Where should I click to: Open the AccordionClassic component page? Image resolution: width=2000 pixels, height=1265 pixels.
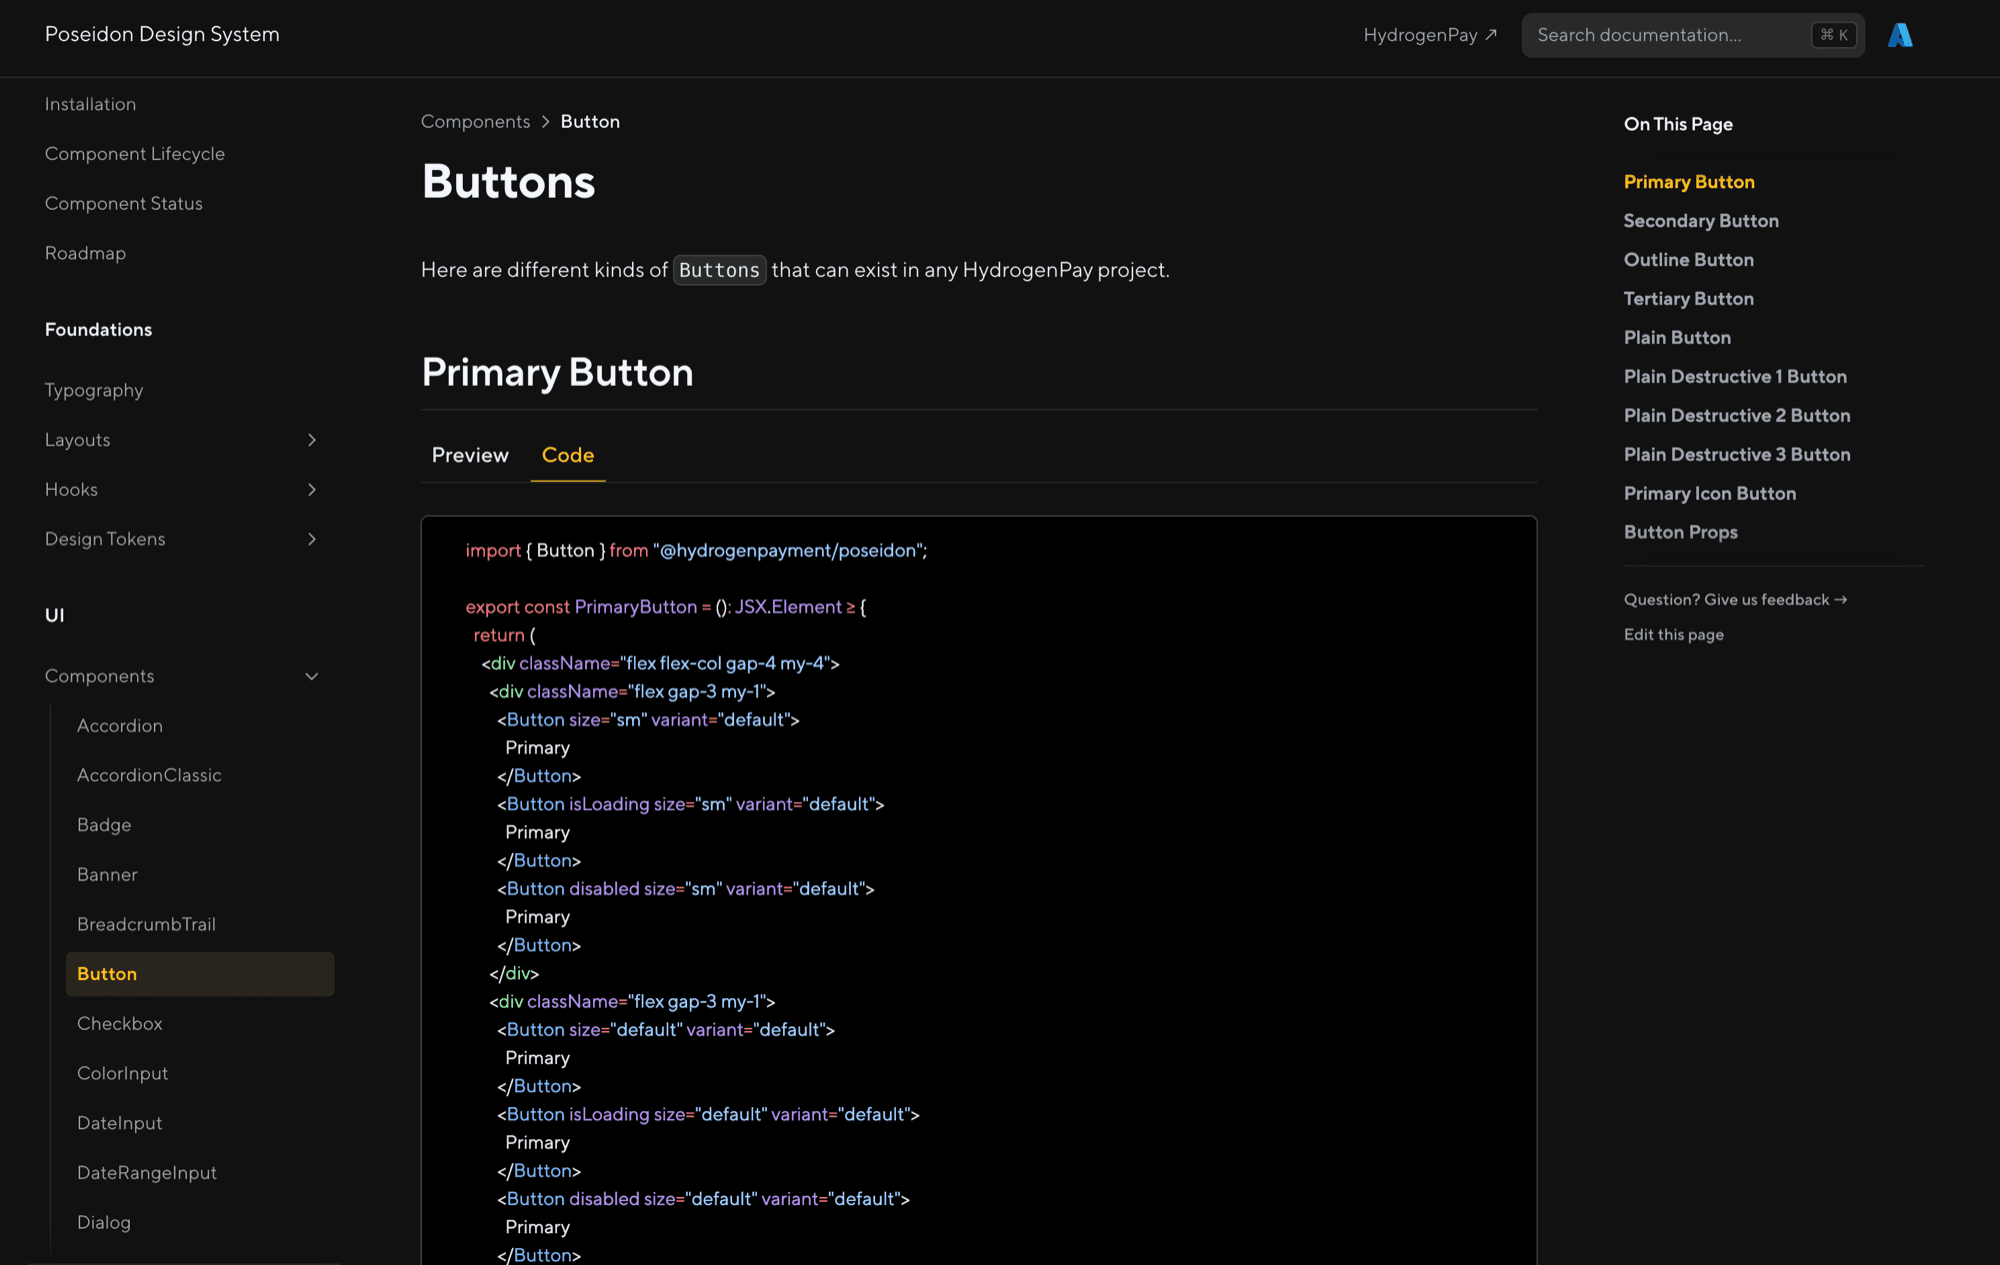click(149, 775)
